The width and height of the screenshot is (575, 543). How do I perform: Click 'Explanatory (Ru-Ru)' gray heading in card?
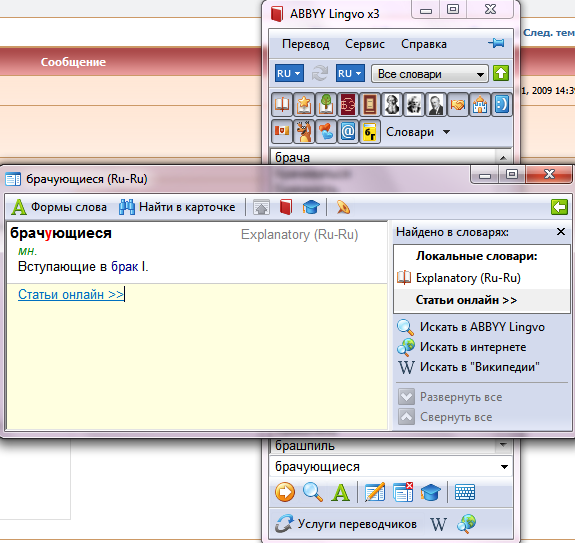pyautogui.click(x=299, y=235)
